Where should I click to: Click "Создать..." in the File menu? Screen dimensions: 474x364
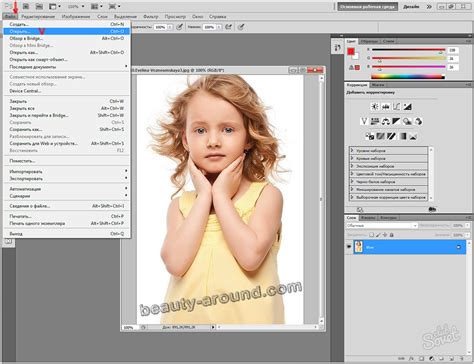(67, 24)
